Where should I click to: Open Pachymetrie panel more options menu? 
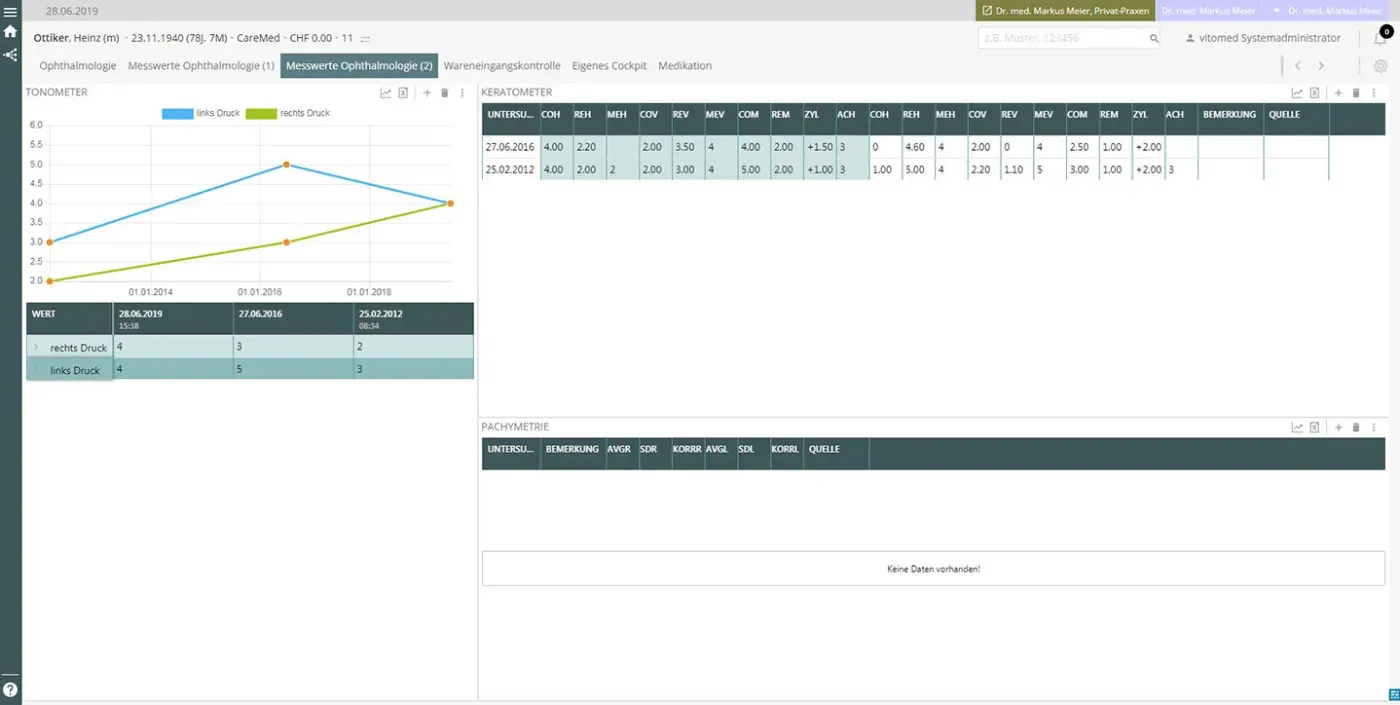(1374, 427)
